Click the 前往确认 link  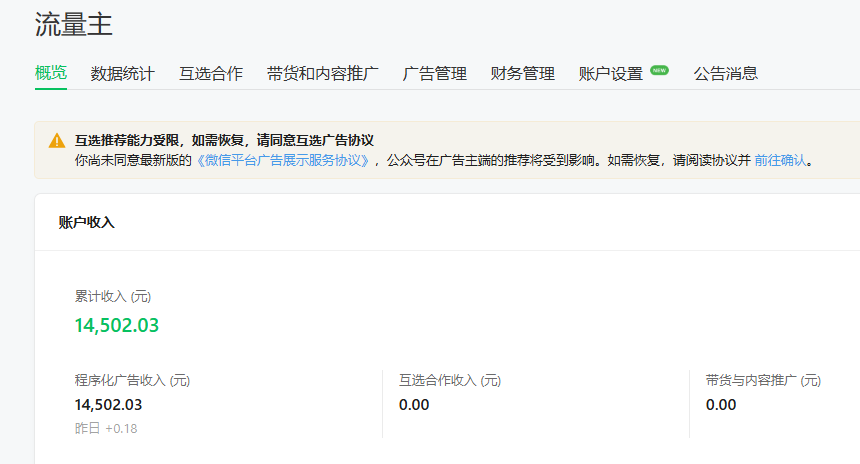click(x=780, y=161)
